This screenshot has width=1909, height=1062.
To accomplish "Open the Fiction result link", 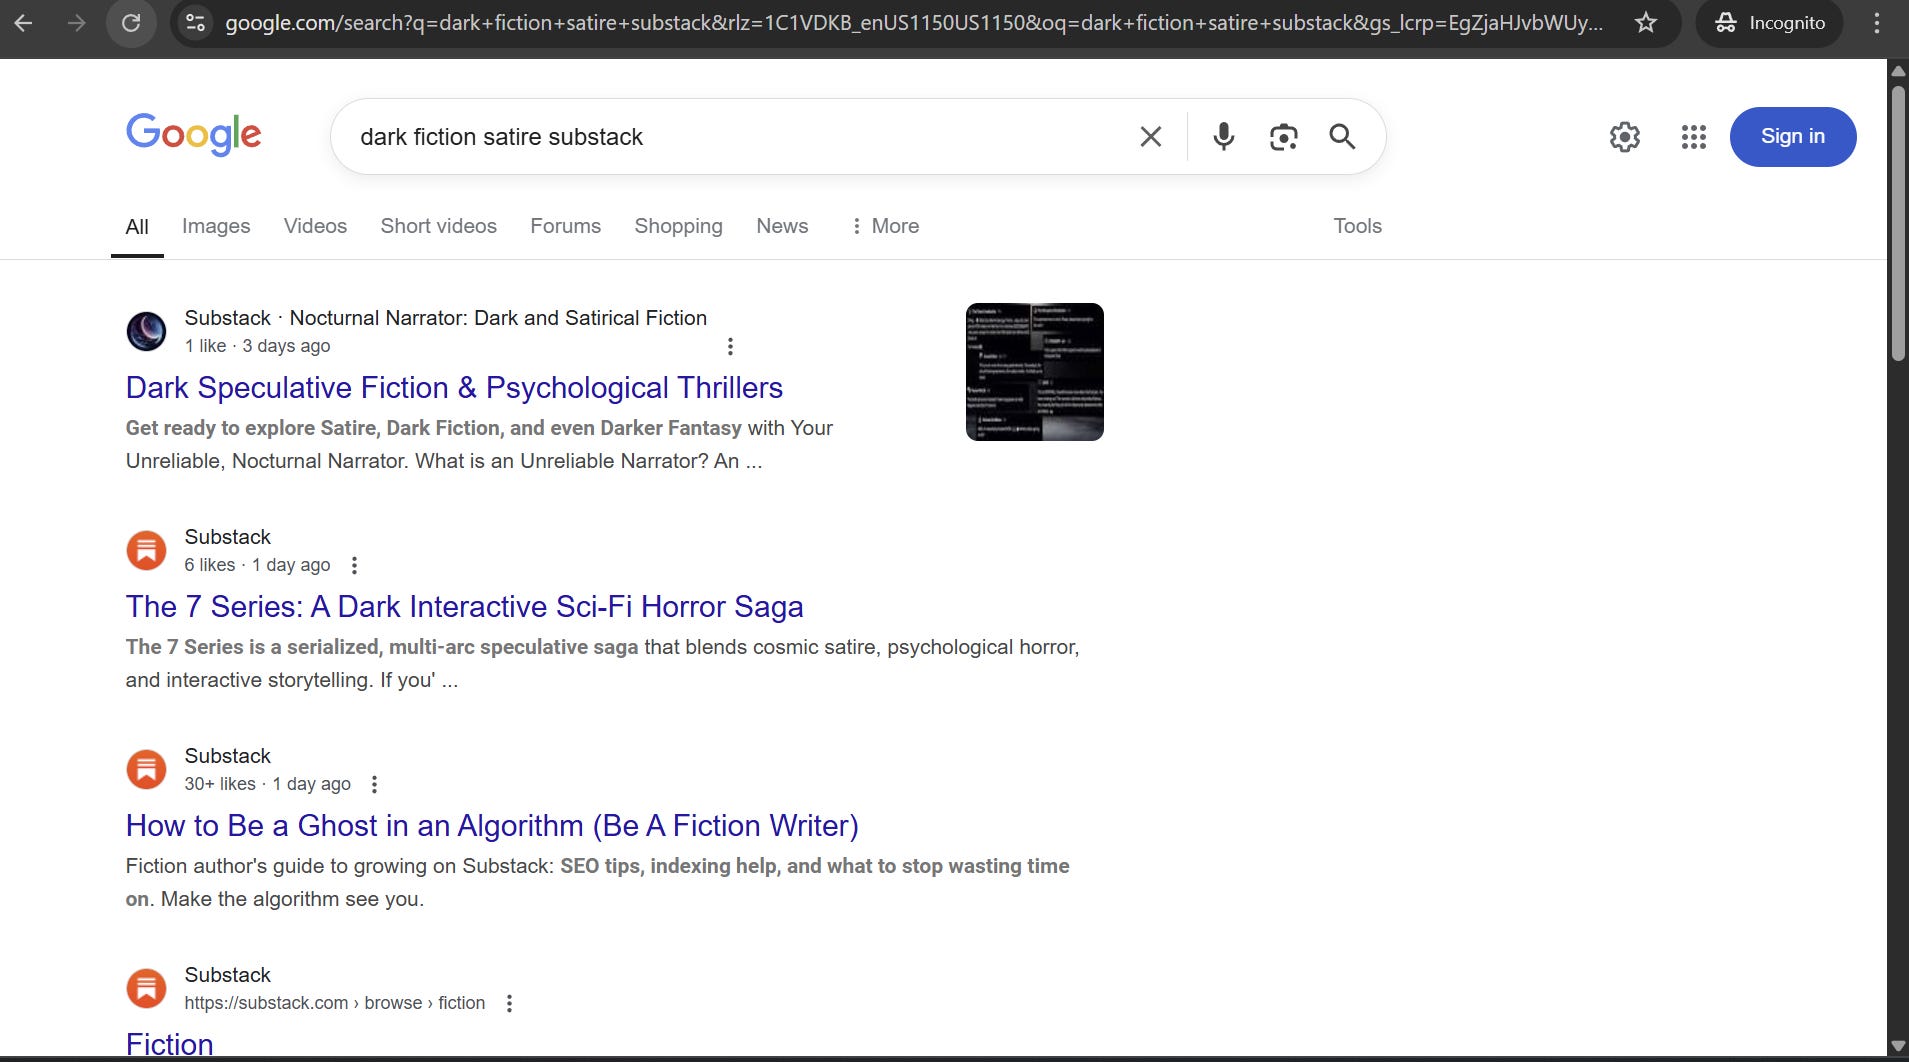I will point(170,1044).
